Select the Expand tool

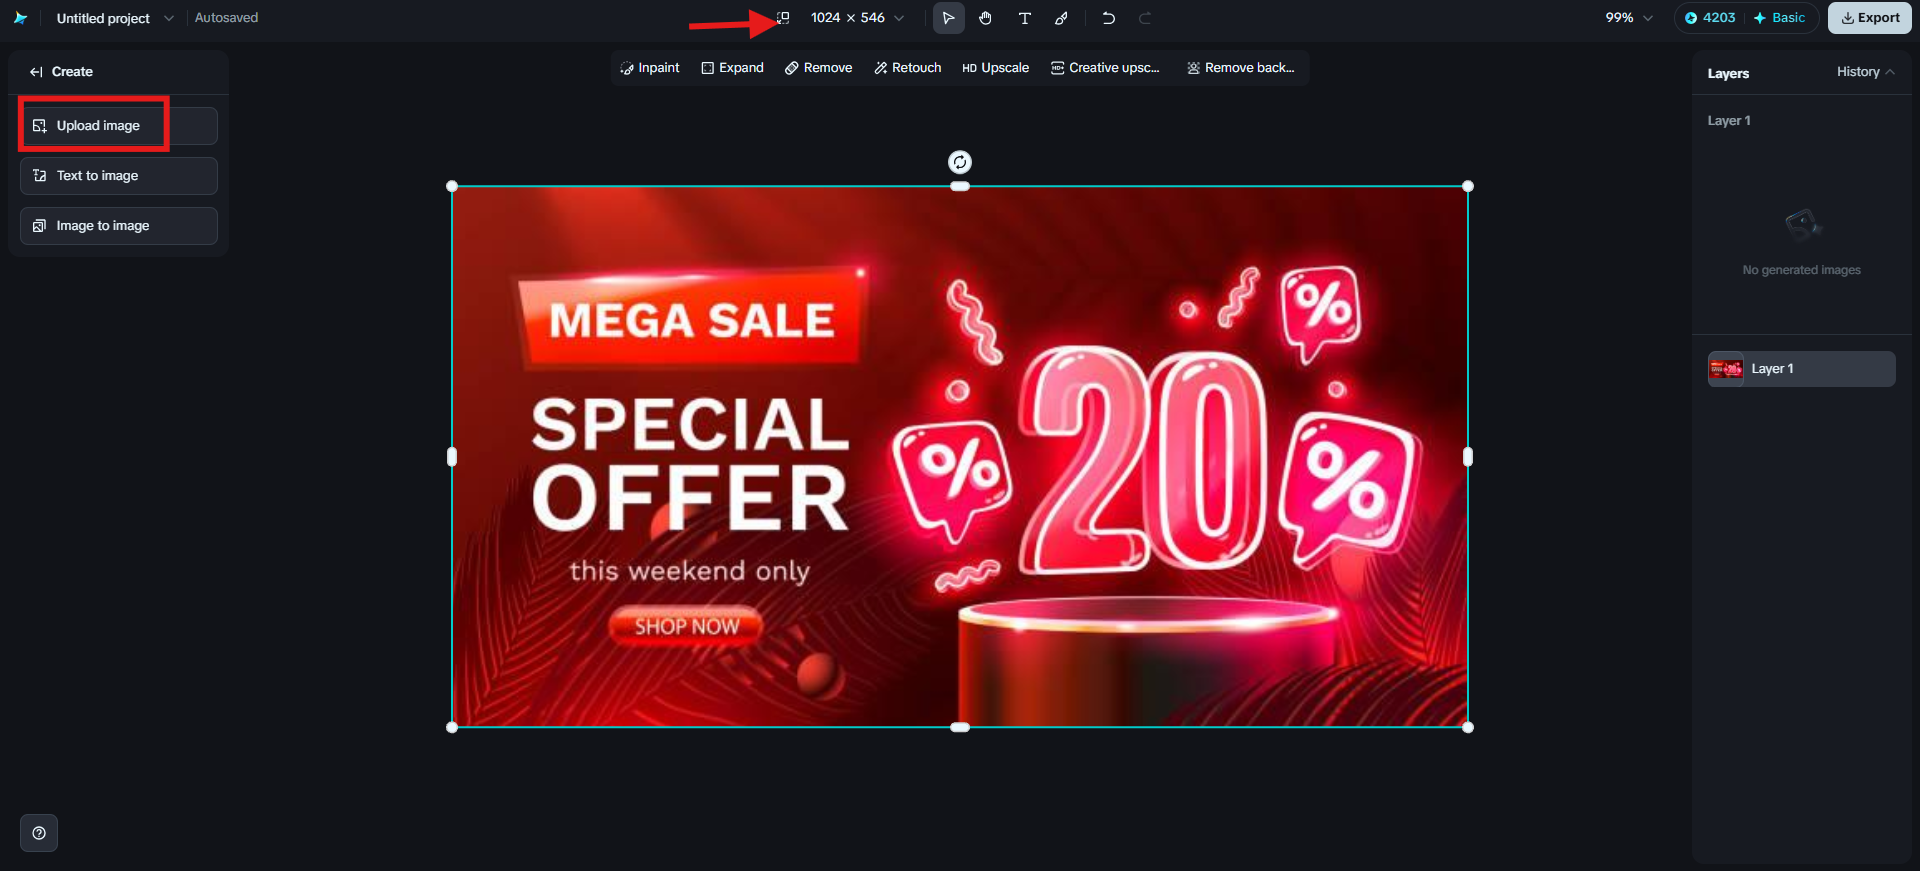point(732,68)
